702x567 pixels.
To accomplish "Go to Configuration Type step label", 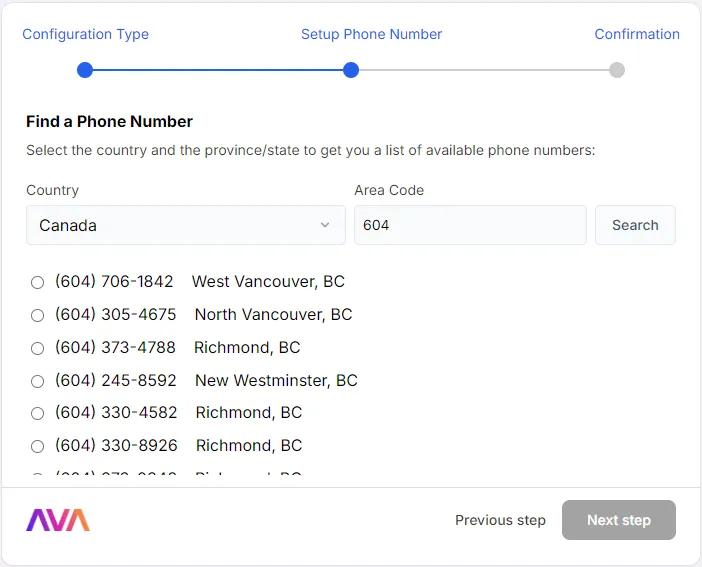I will point(86,34).
